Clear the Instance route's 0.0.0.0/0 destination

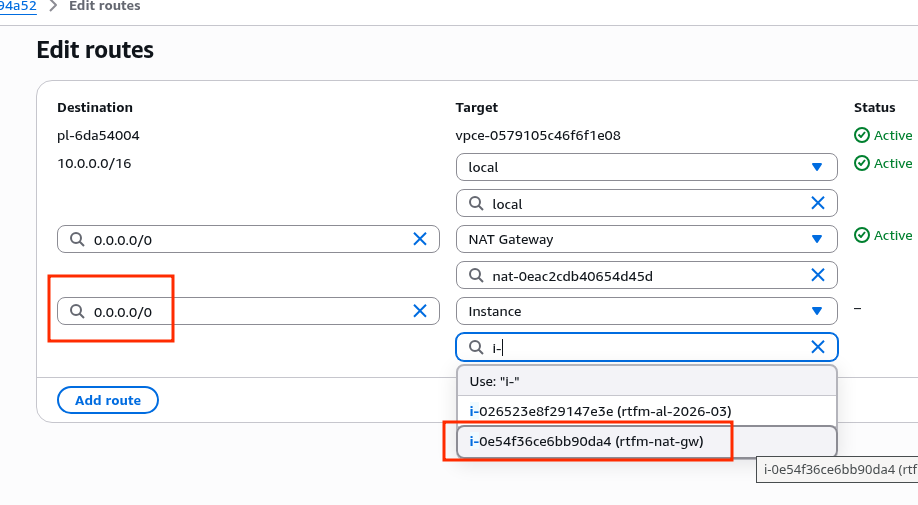coord(420,311)
